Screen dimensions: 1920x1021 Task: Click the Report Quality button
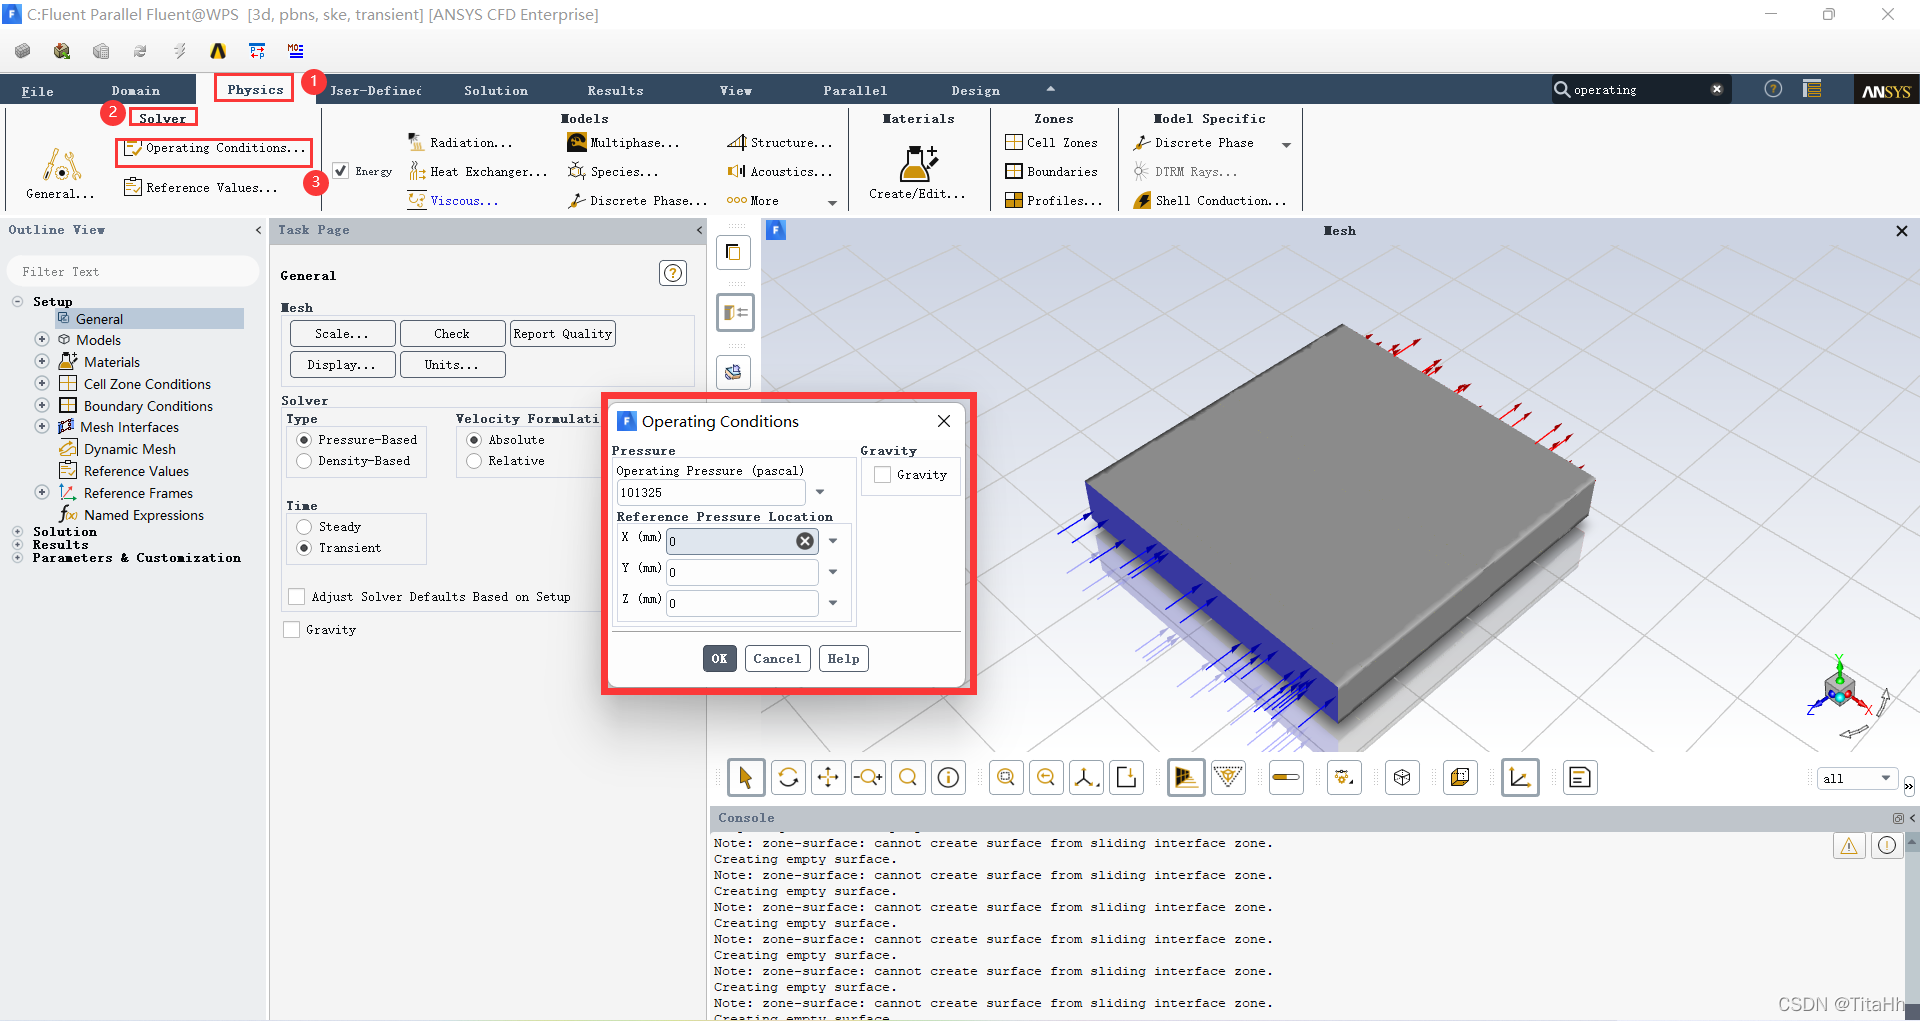(x=562, y=334)
